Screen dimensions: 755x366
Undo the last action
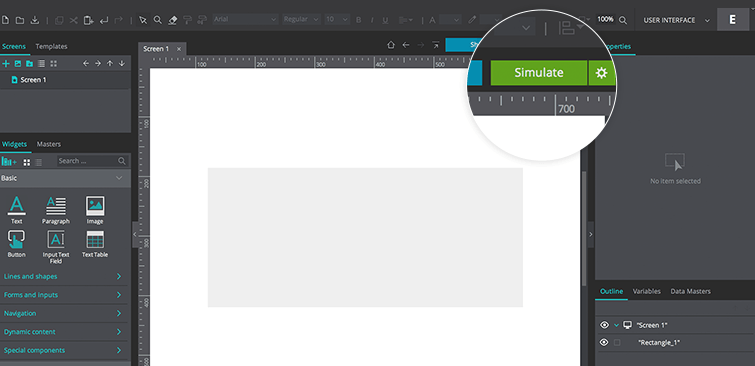tap(104, 20)
